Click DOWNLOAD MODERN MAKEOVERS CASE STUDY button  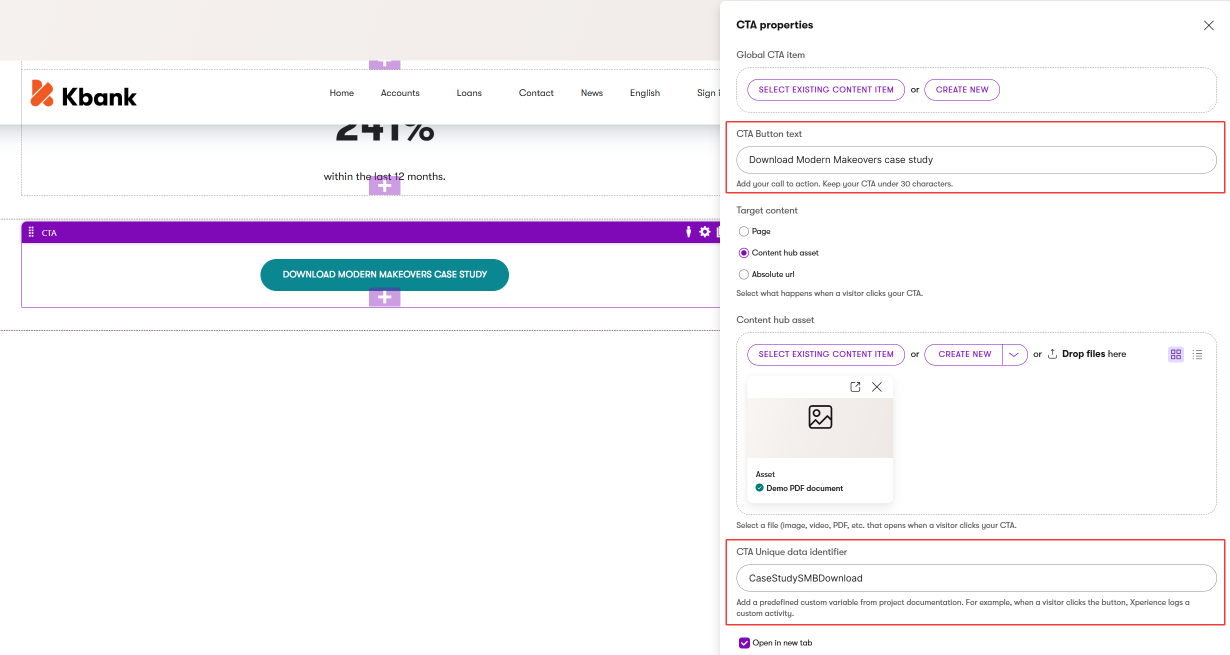click(384, 274)
